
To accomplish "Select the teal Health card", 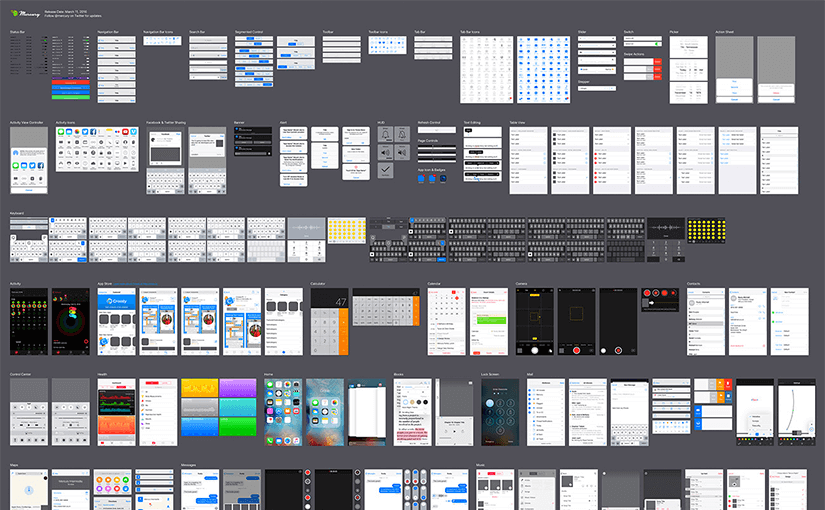I will pyautogui.click(x=238, y=407).
